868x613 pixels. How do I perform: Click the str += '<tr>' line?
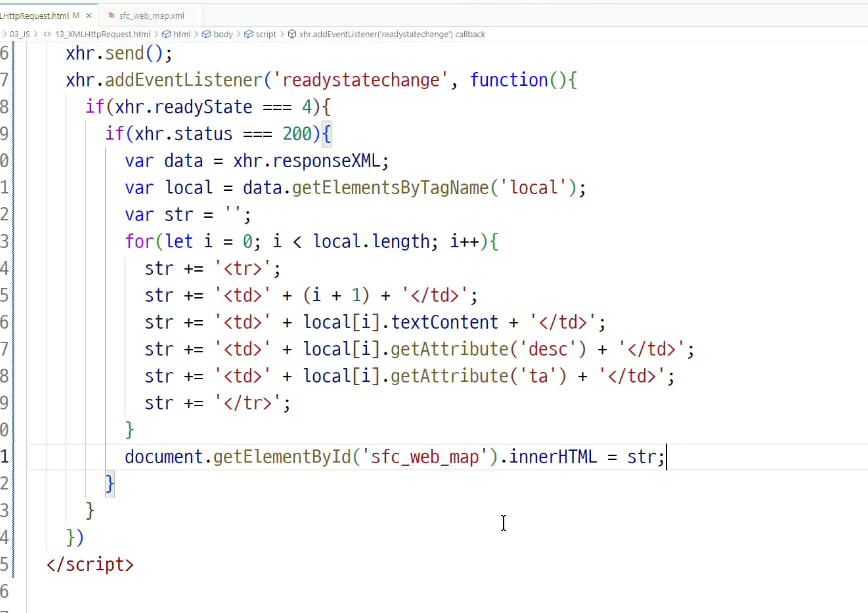click(213, 269)
